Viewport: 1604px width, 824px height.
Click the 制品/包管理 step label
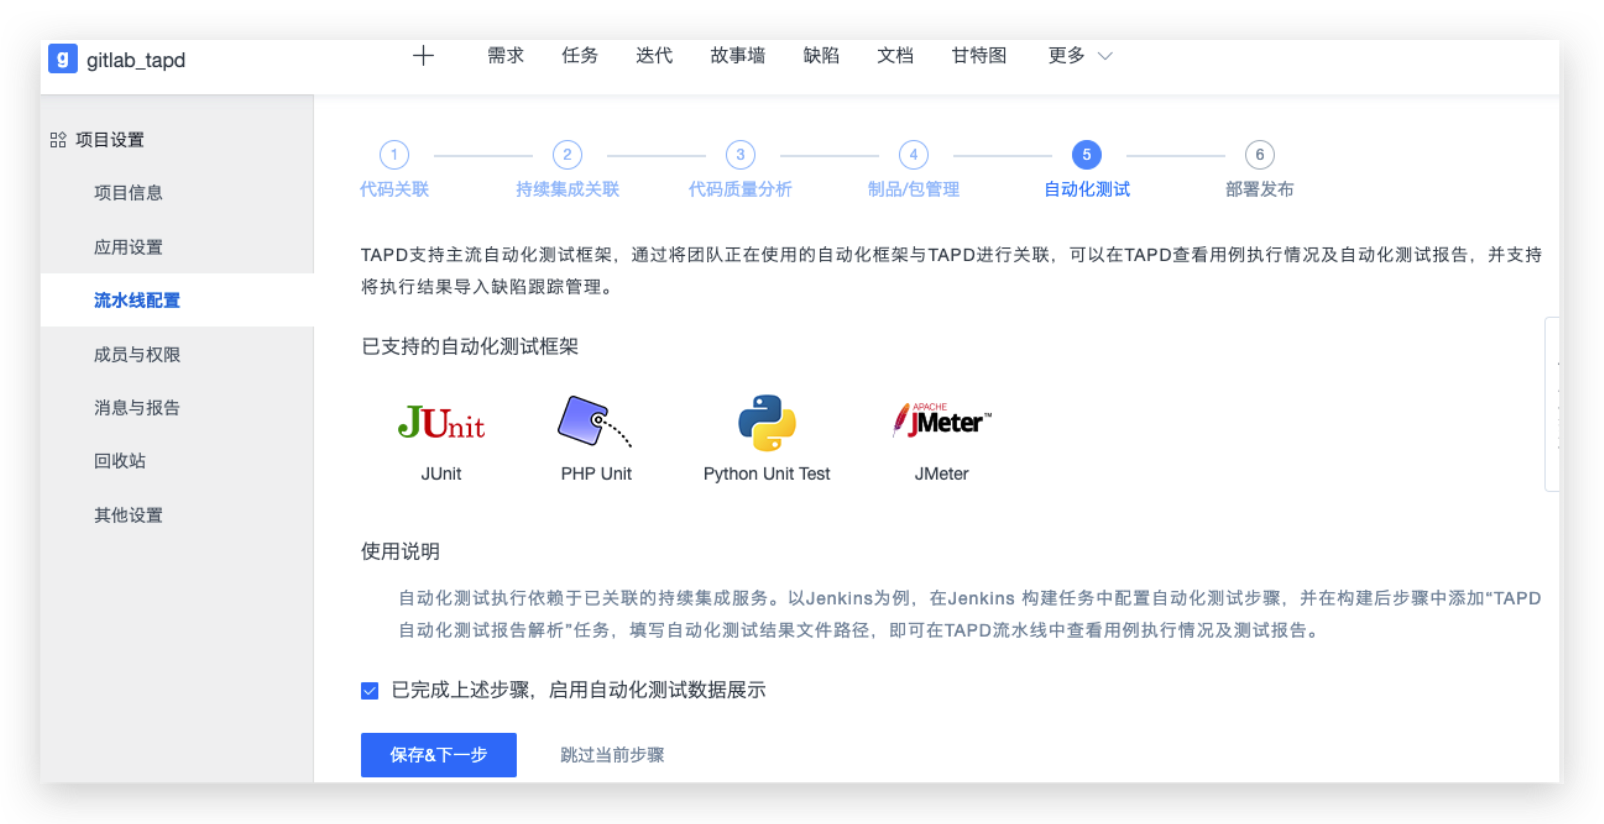pos(913,189)
